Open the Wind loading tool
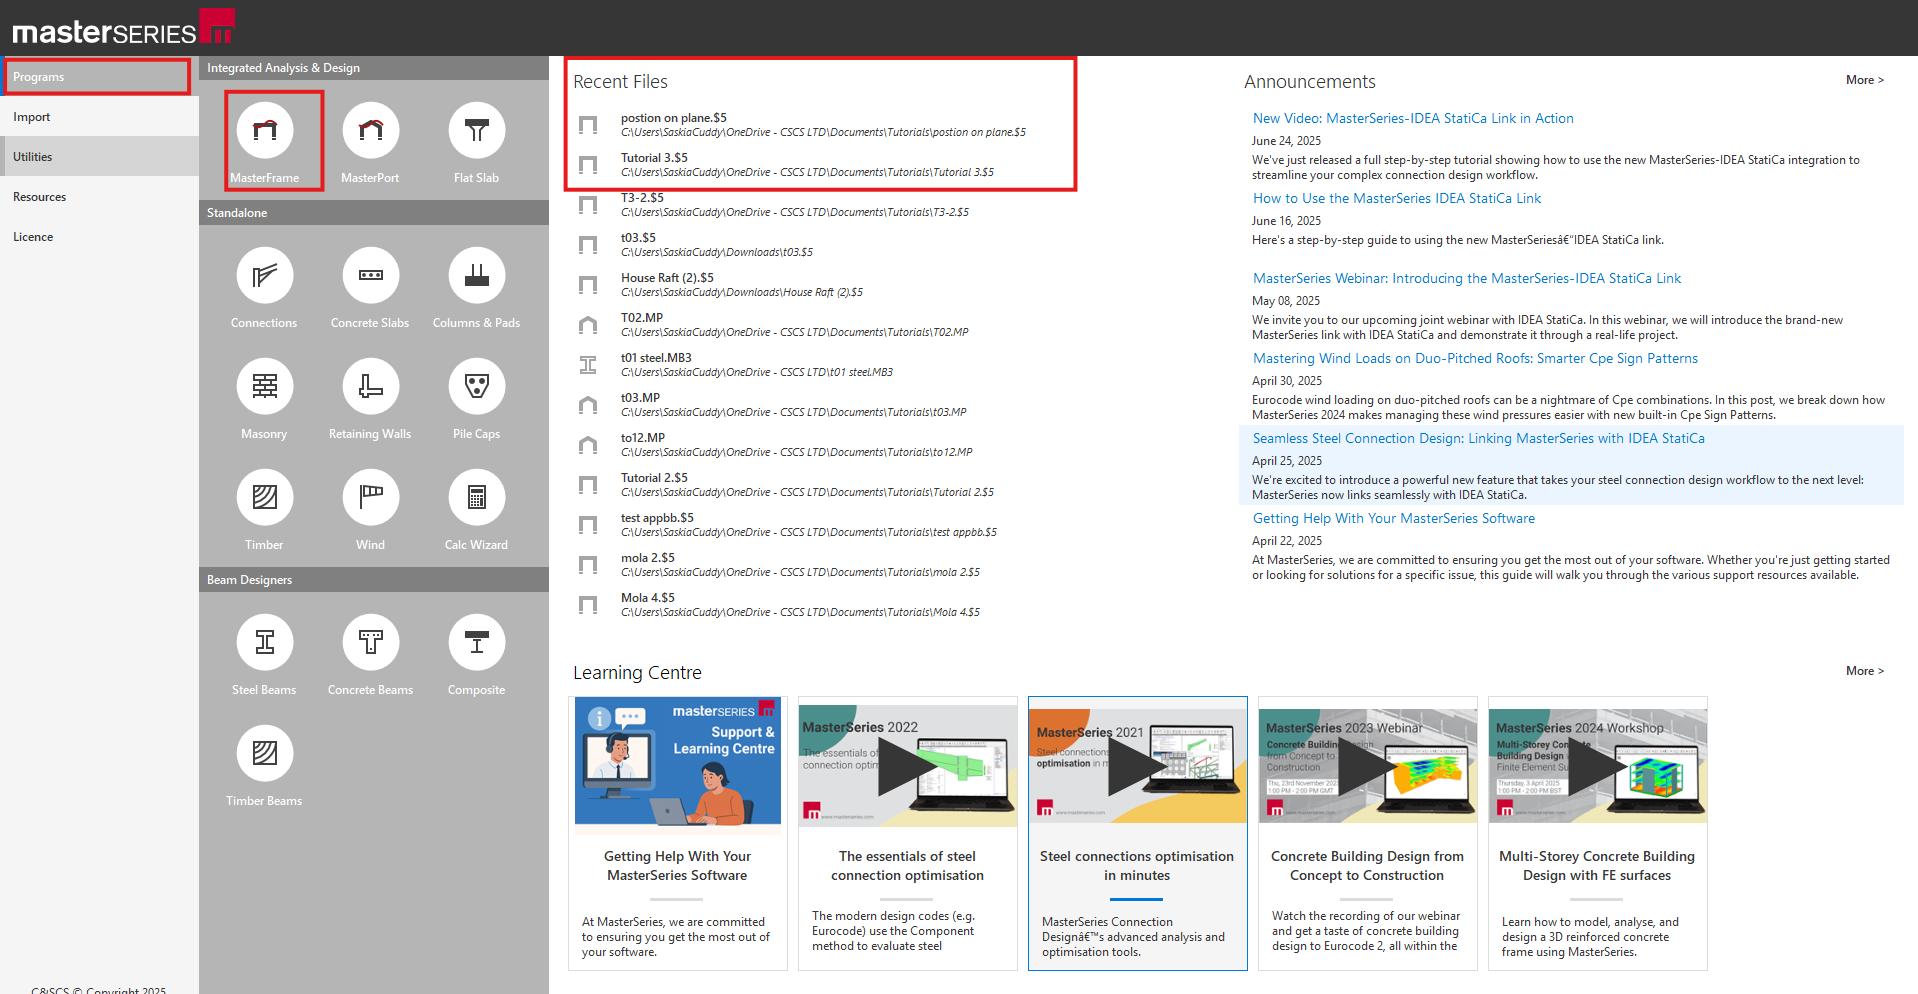Image resolution: width=1918 pixels, height=994 pixels. tap(370, 498)
